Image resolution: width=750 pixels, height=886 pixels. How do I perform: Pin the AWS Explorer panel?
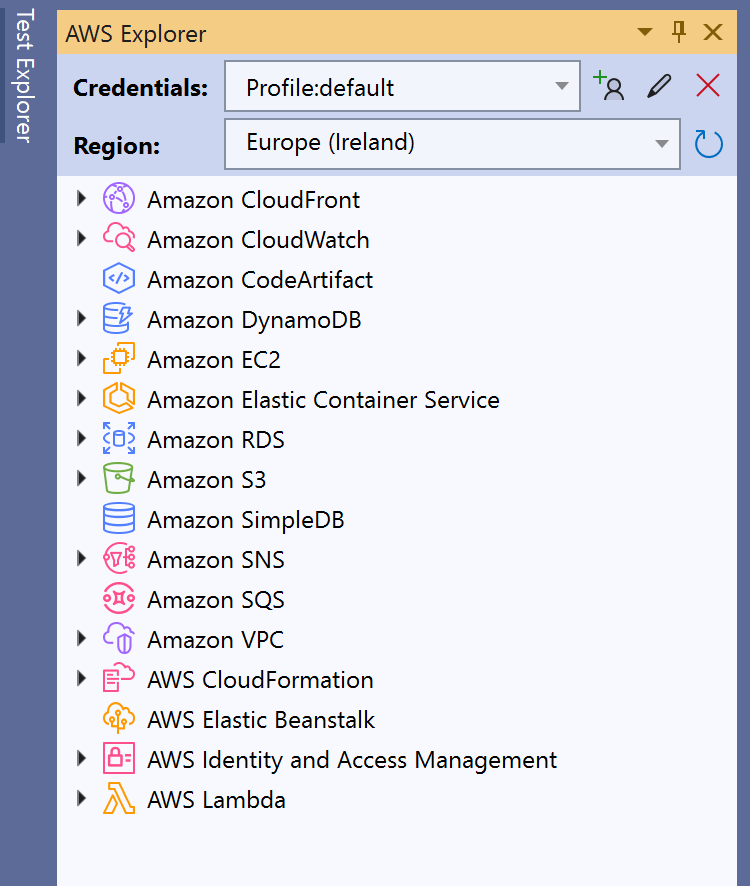[x=679, y=32]
